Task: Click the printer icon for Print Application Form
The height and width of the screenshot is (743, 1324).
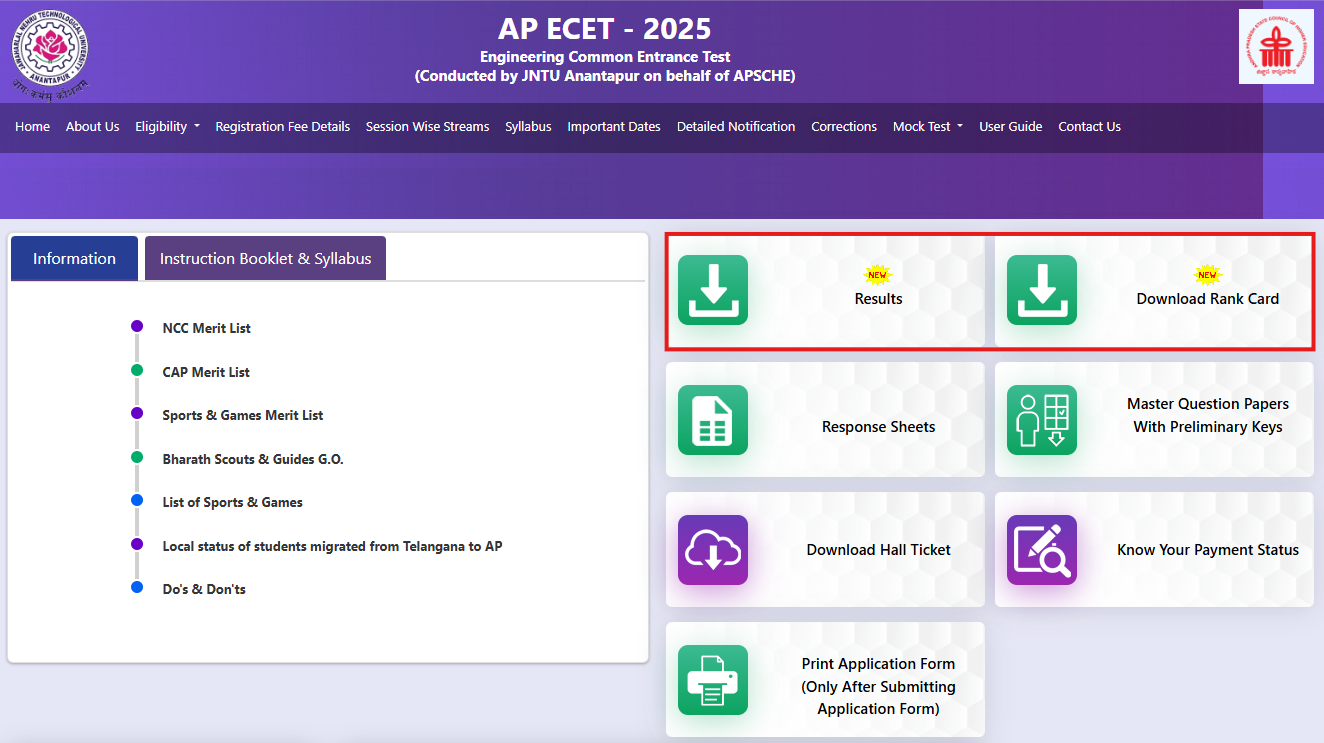Action: point(713,680)
